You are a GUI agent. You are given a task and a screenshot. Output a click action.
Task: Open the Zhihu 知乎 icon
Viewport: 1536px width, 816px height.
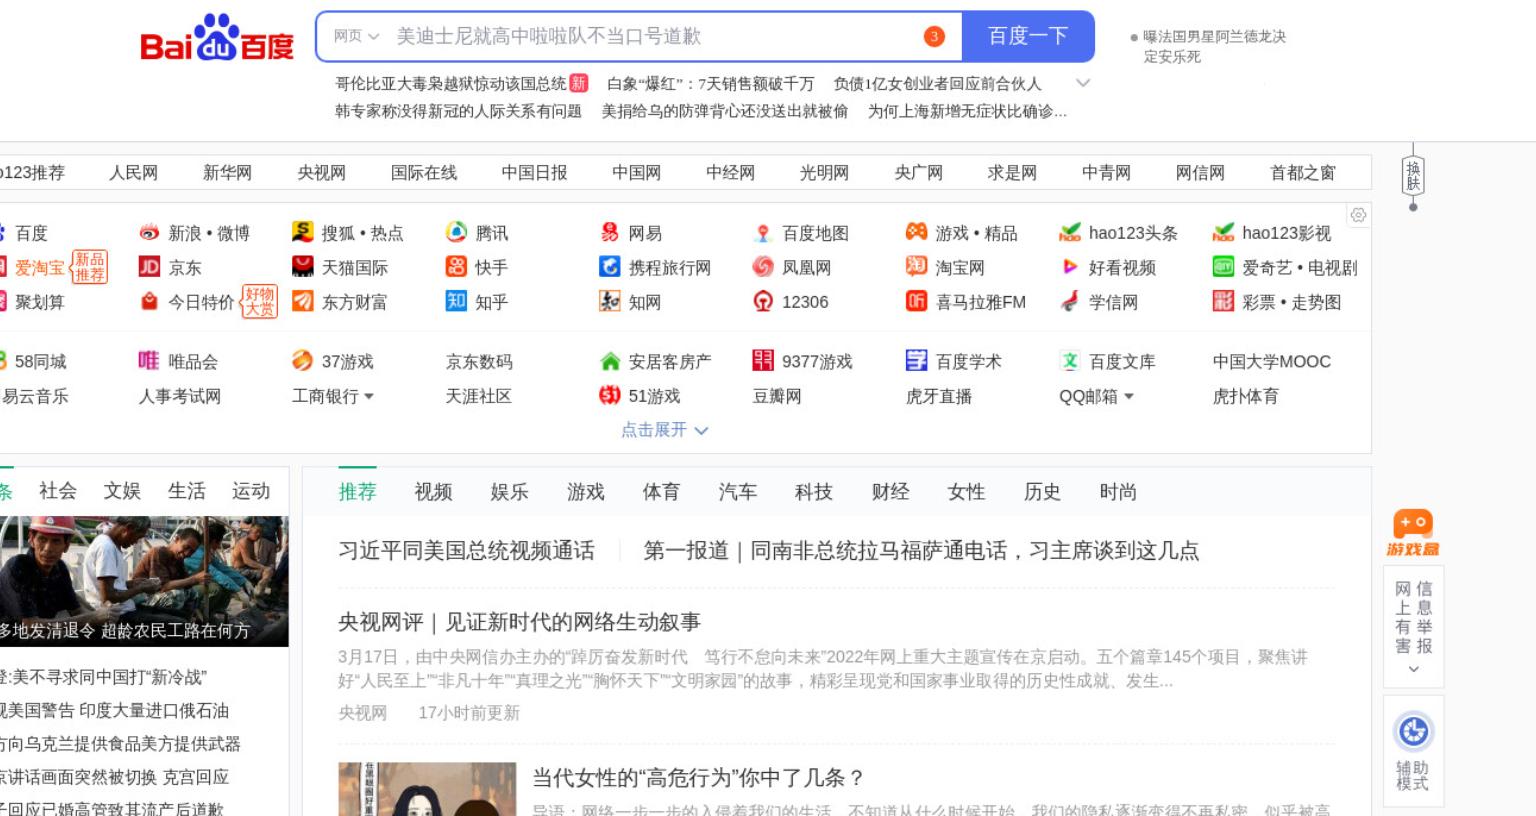[x=456, y=301]
